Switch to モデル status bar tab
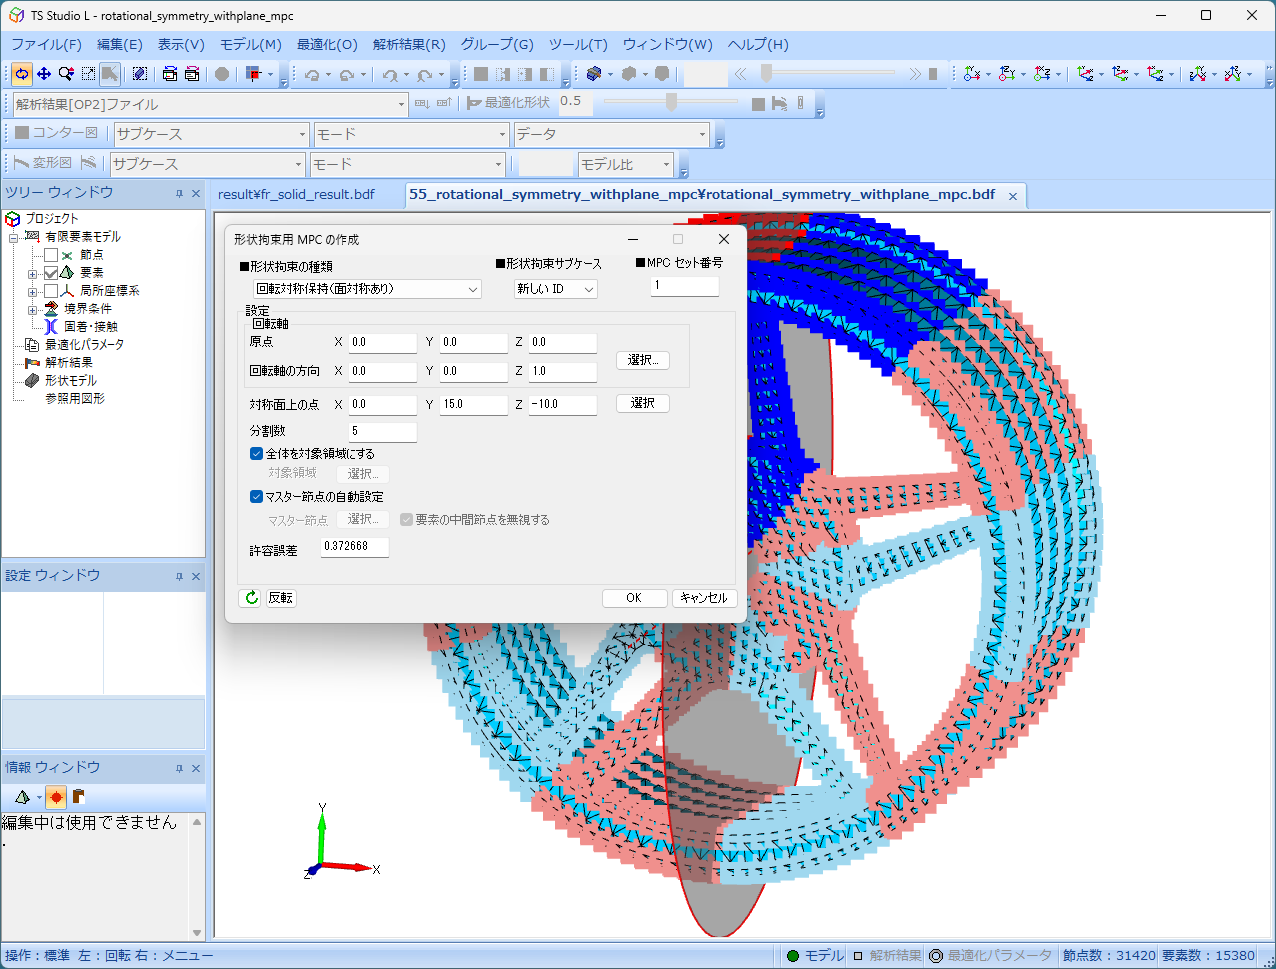 pos(815,956)
